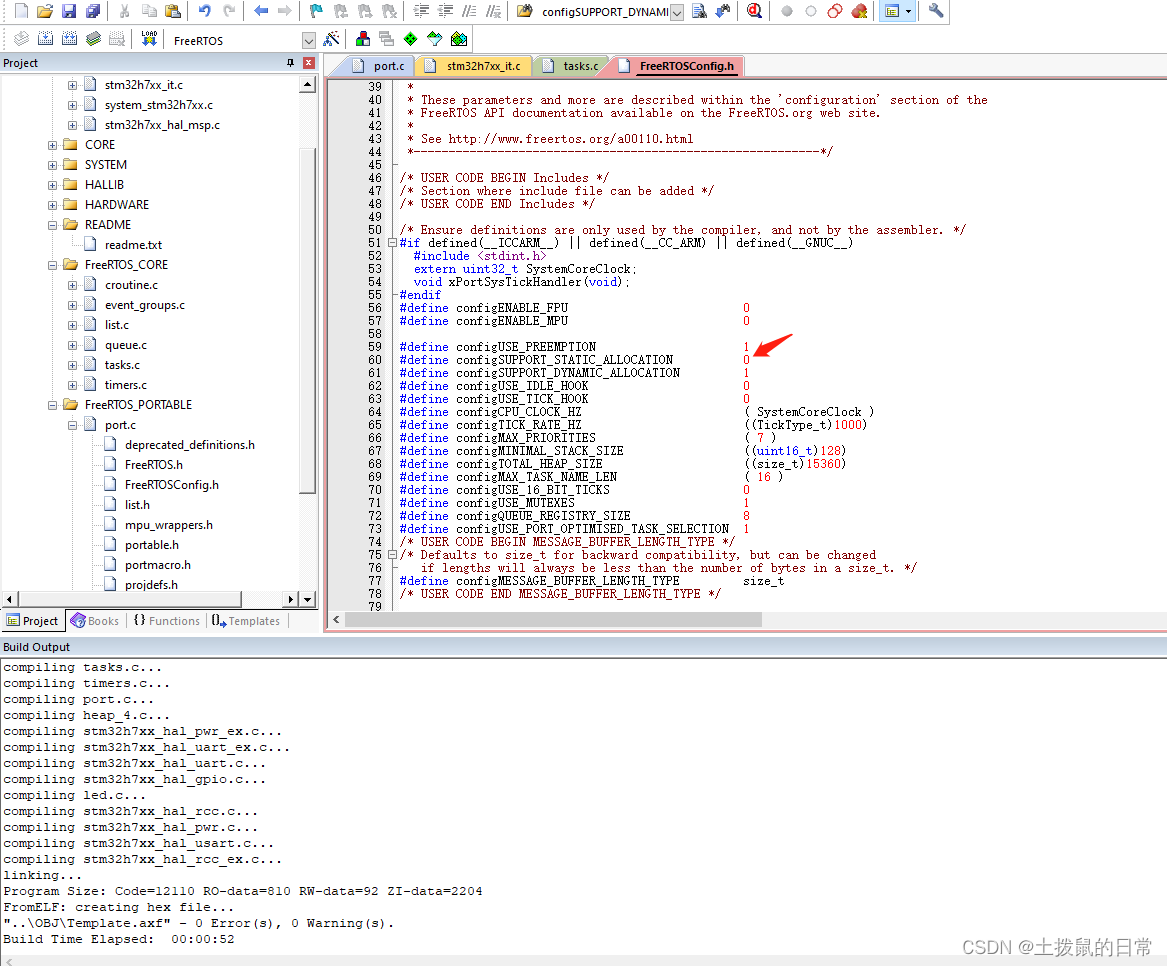The width and height of the screenshot is (1167, 966).
Task: Expand the HALLIB folder
Action: (52, 185)
